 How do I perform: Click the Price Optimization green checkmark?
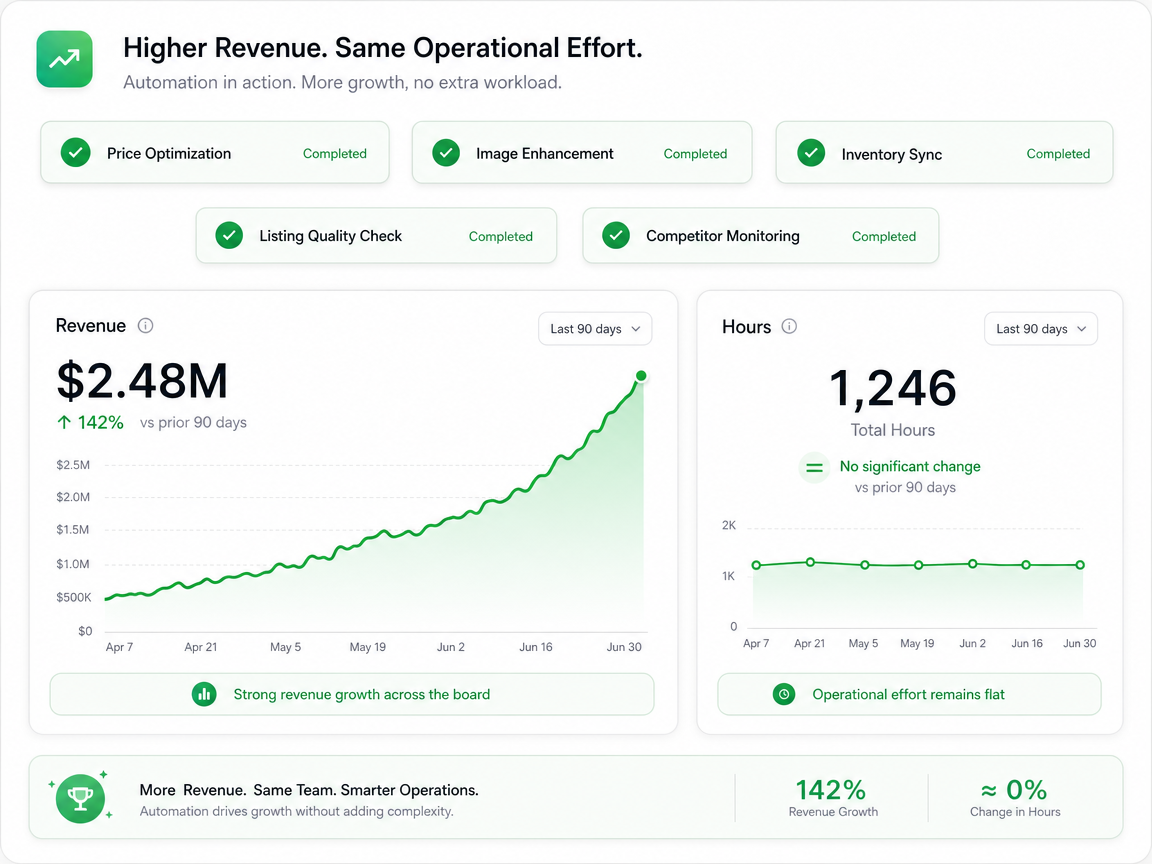pos(76,153)
